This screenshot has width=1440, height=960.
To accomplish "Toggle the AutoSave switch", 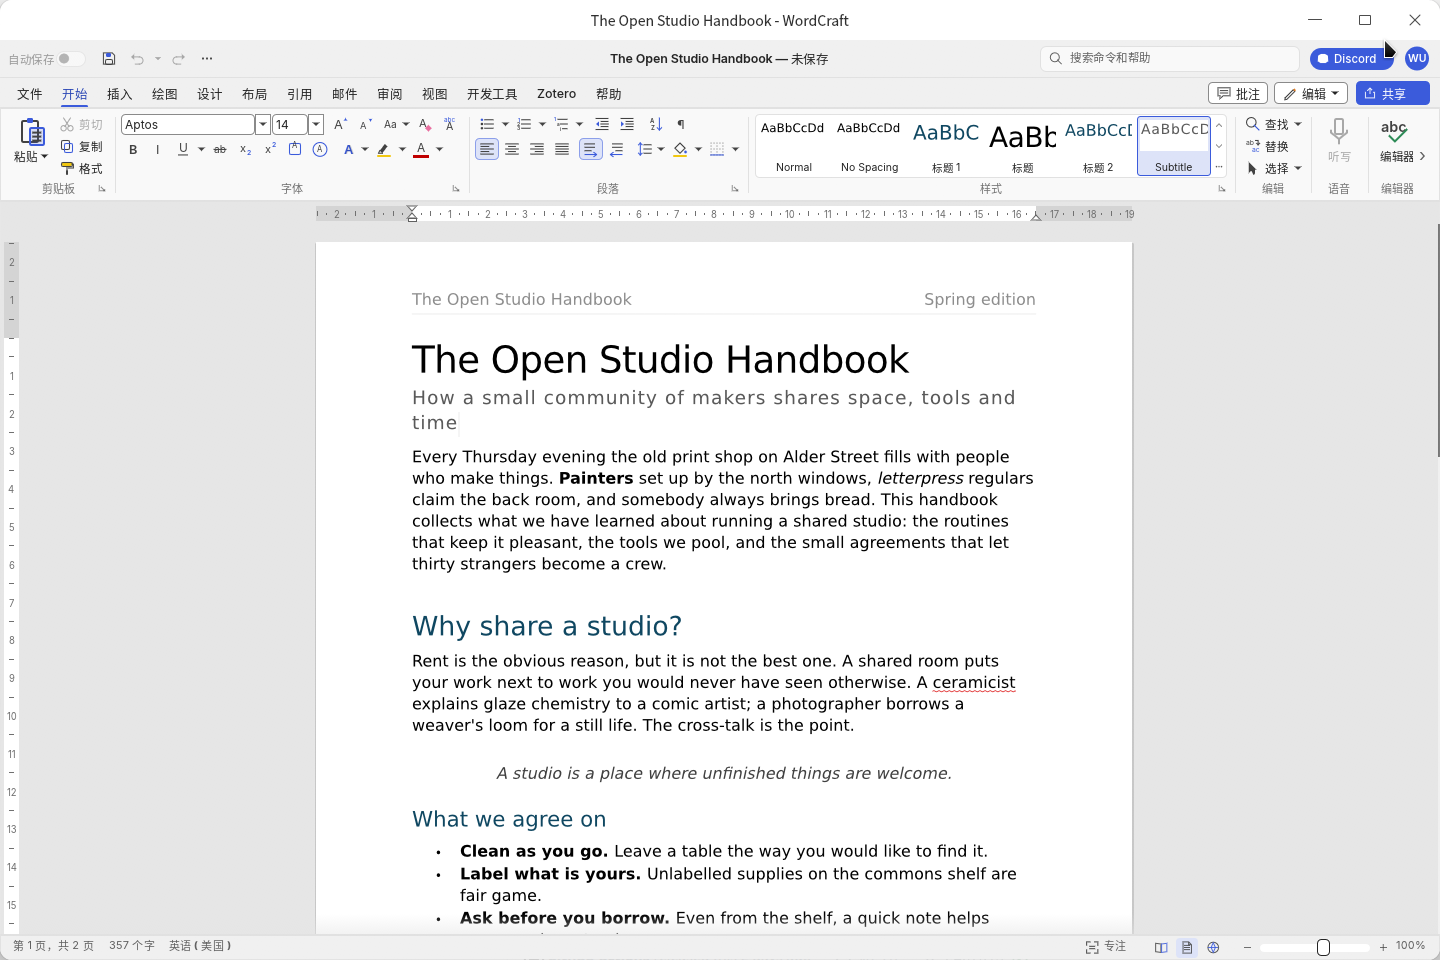I will (x=70, y=59).
